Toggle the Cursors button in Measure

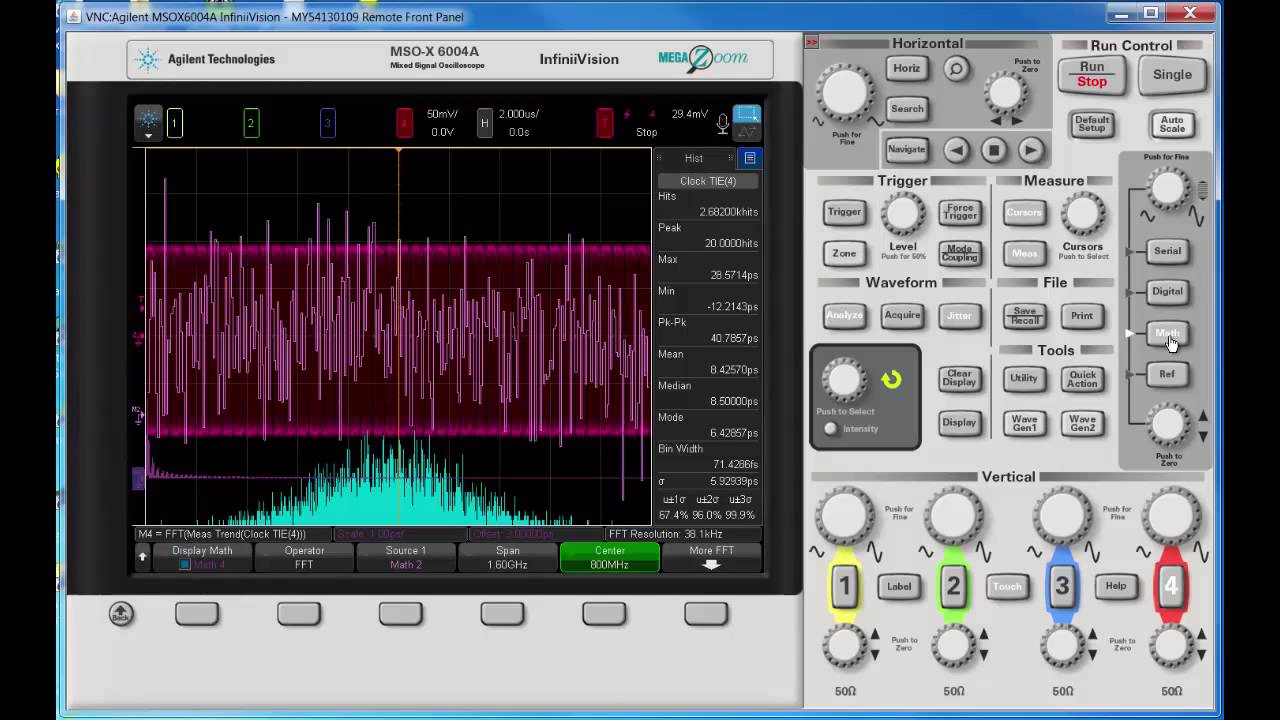[1024, 212]
